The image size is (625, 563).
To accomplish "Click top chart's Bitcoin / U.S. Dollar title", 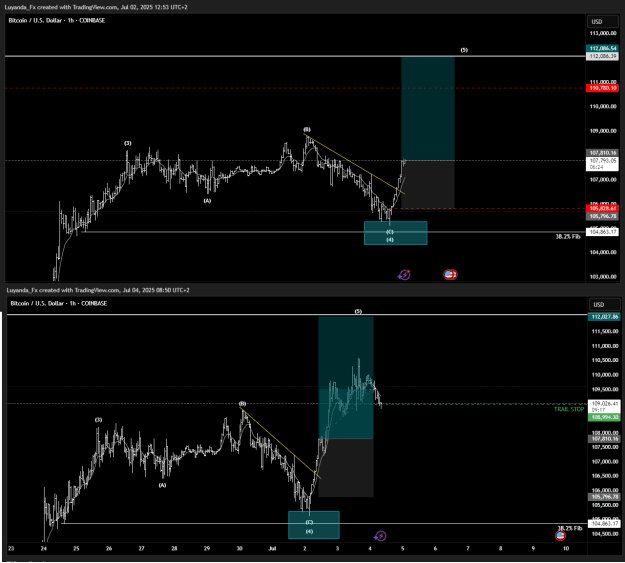I will click(57, 20).
